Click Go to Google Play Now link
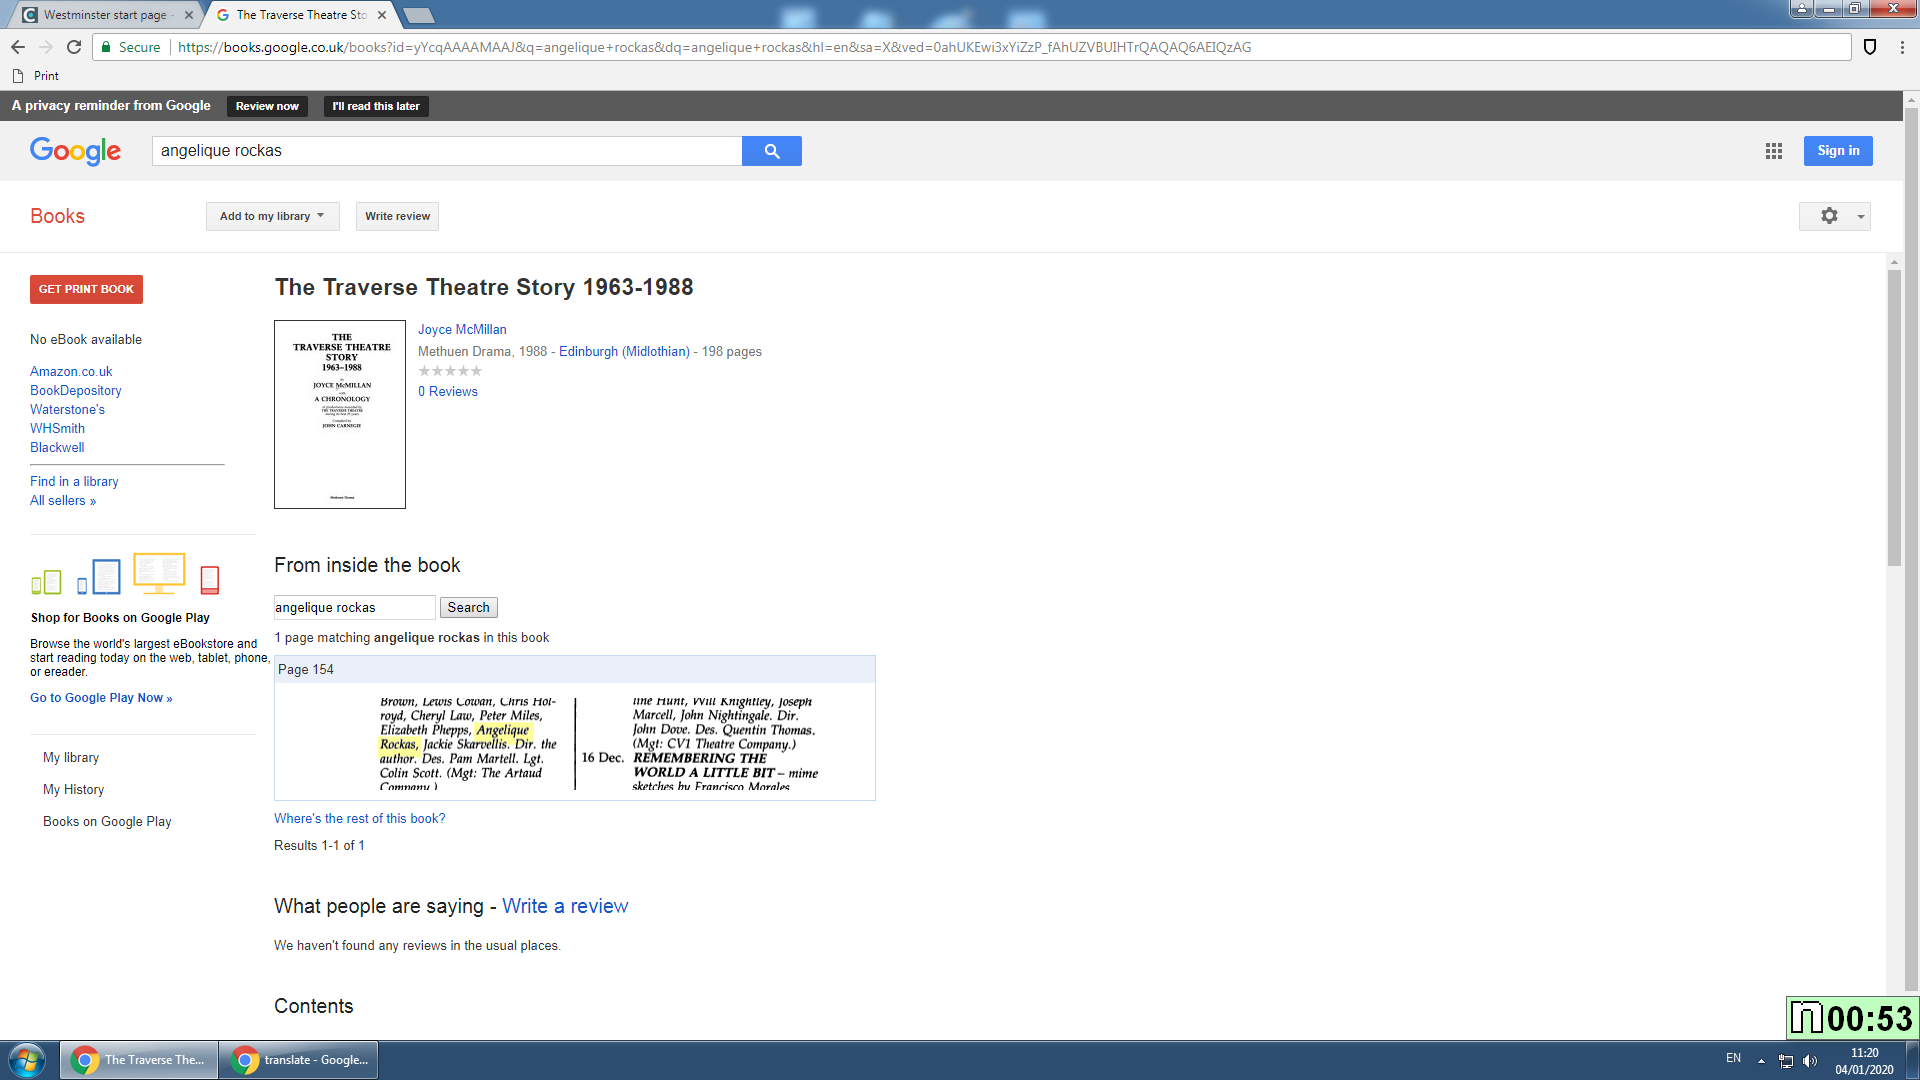The image size is (1920, 1080). click(101, 698)
